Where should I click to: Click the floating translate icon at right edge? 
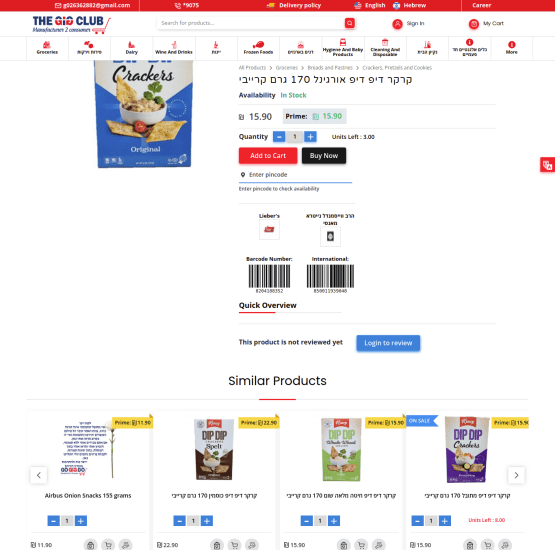pos(547,165)
